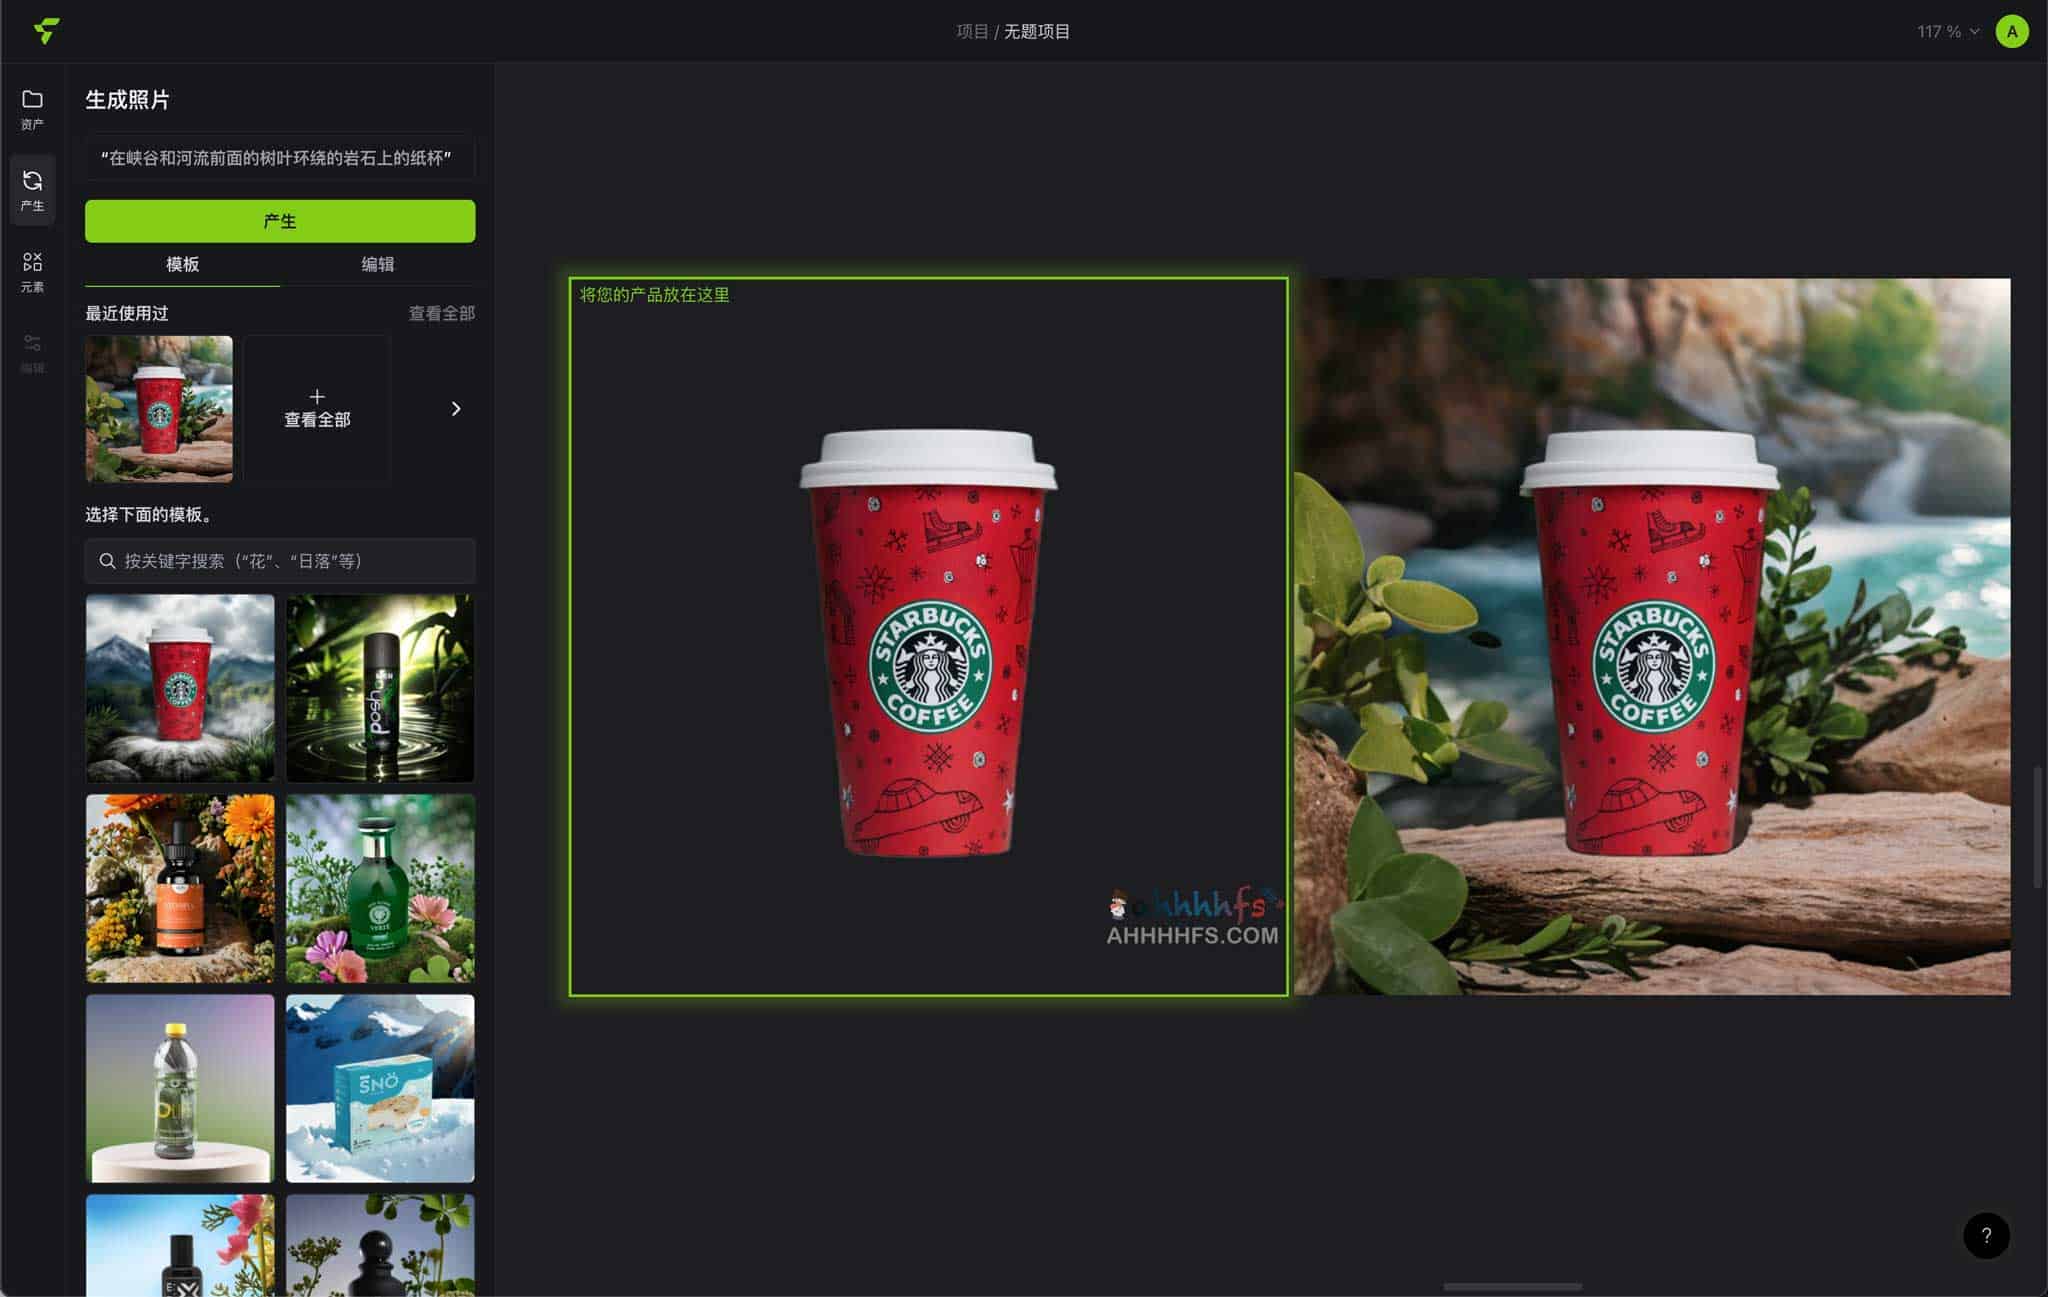Image resolution: width=2048 pixels, height=1297 pixels.
Task: Click the 查看全部 link
Action: (x=441, y=313)
